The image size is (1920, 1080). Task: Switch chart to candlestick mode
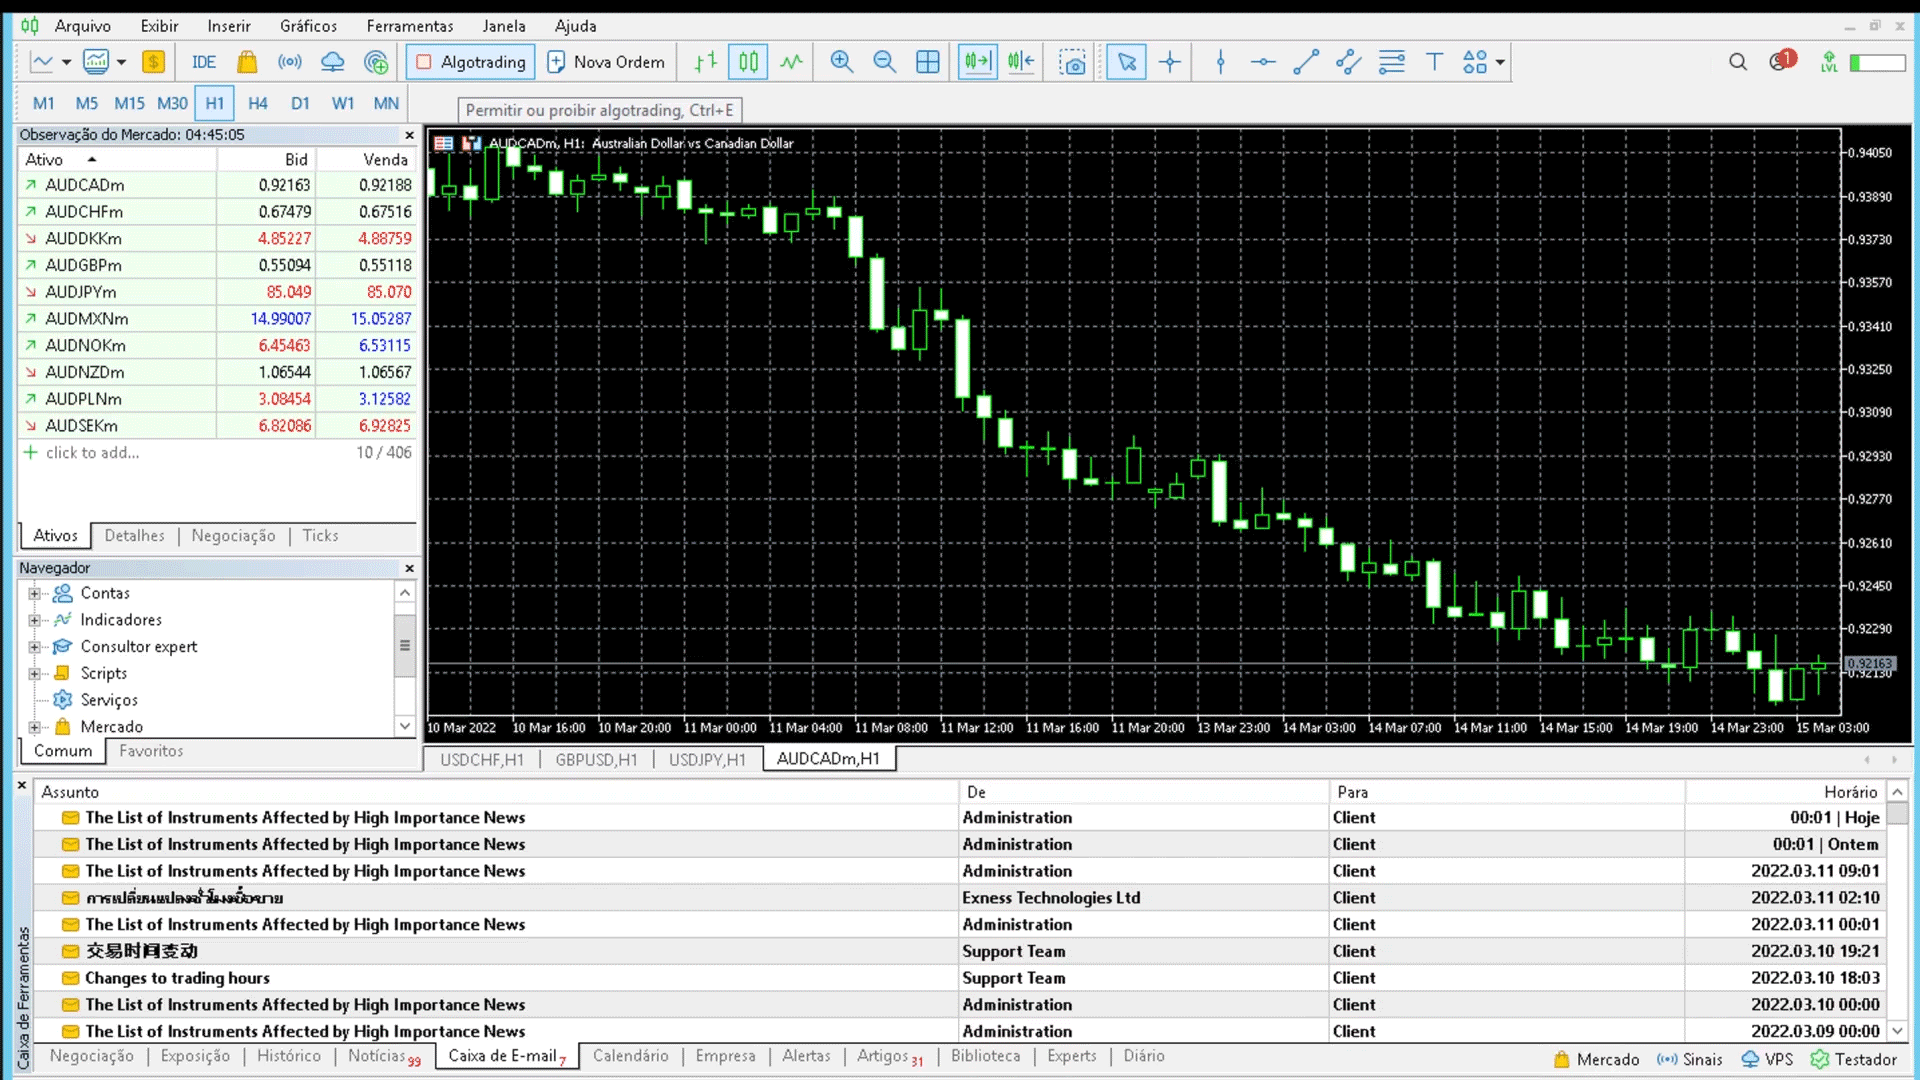pyautogui.click(x=748, y=62)
